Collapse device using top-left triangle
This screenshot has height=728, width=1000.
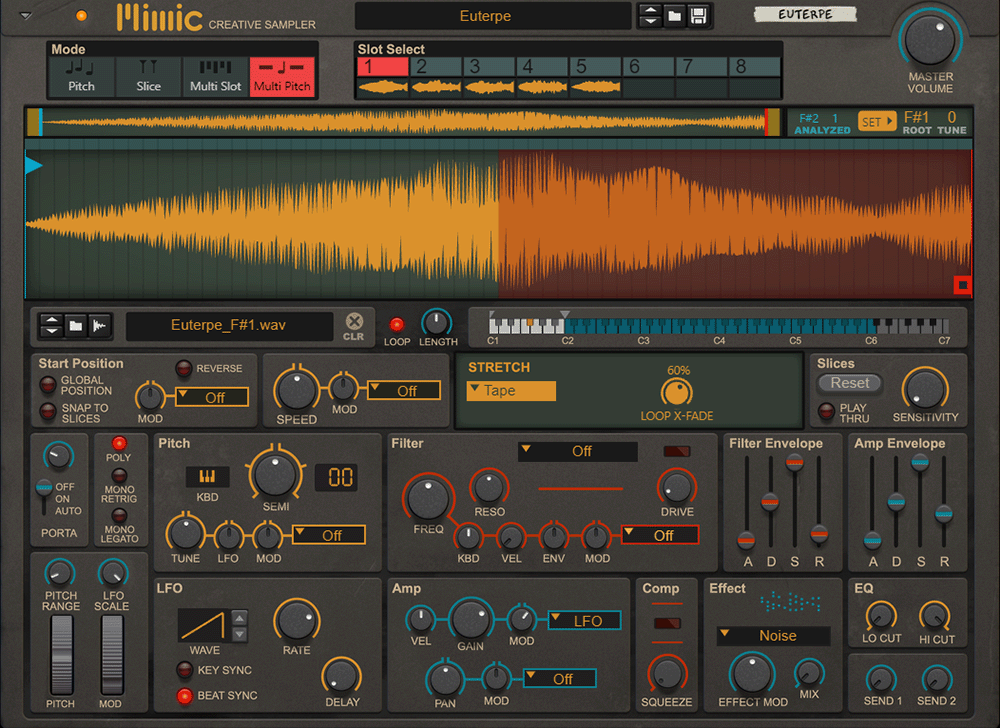pyautogui.click(x=26, y=16)
